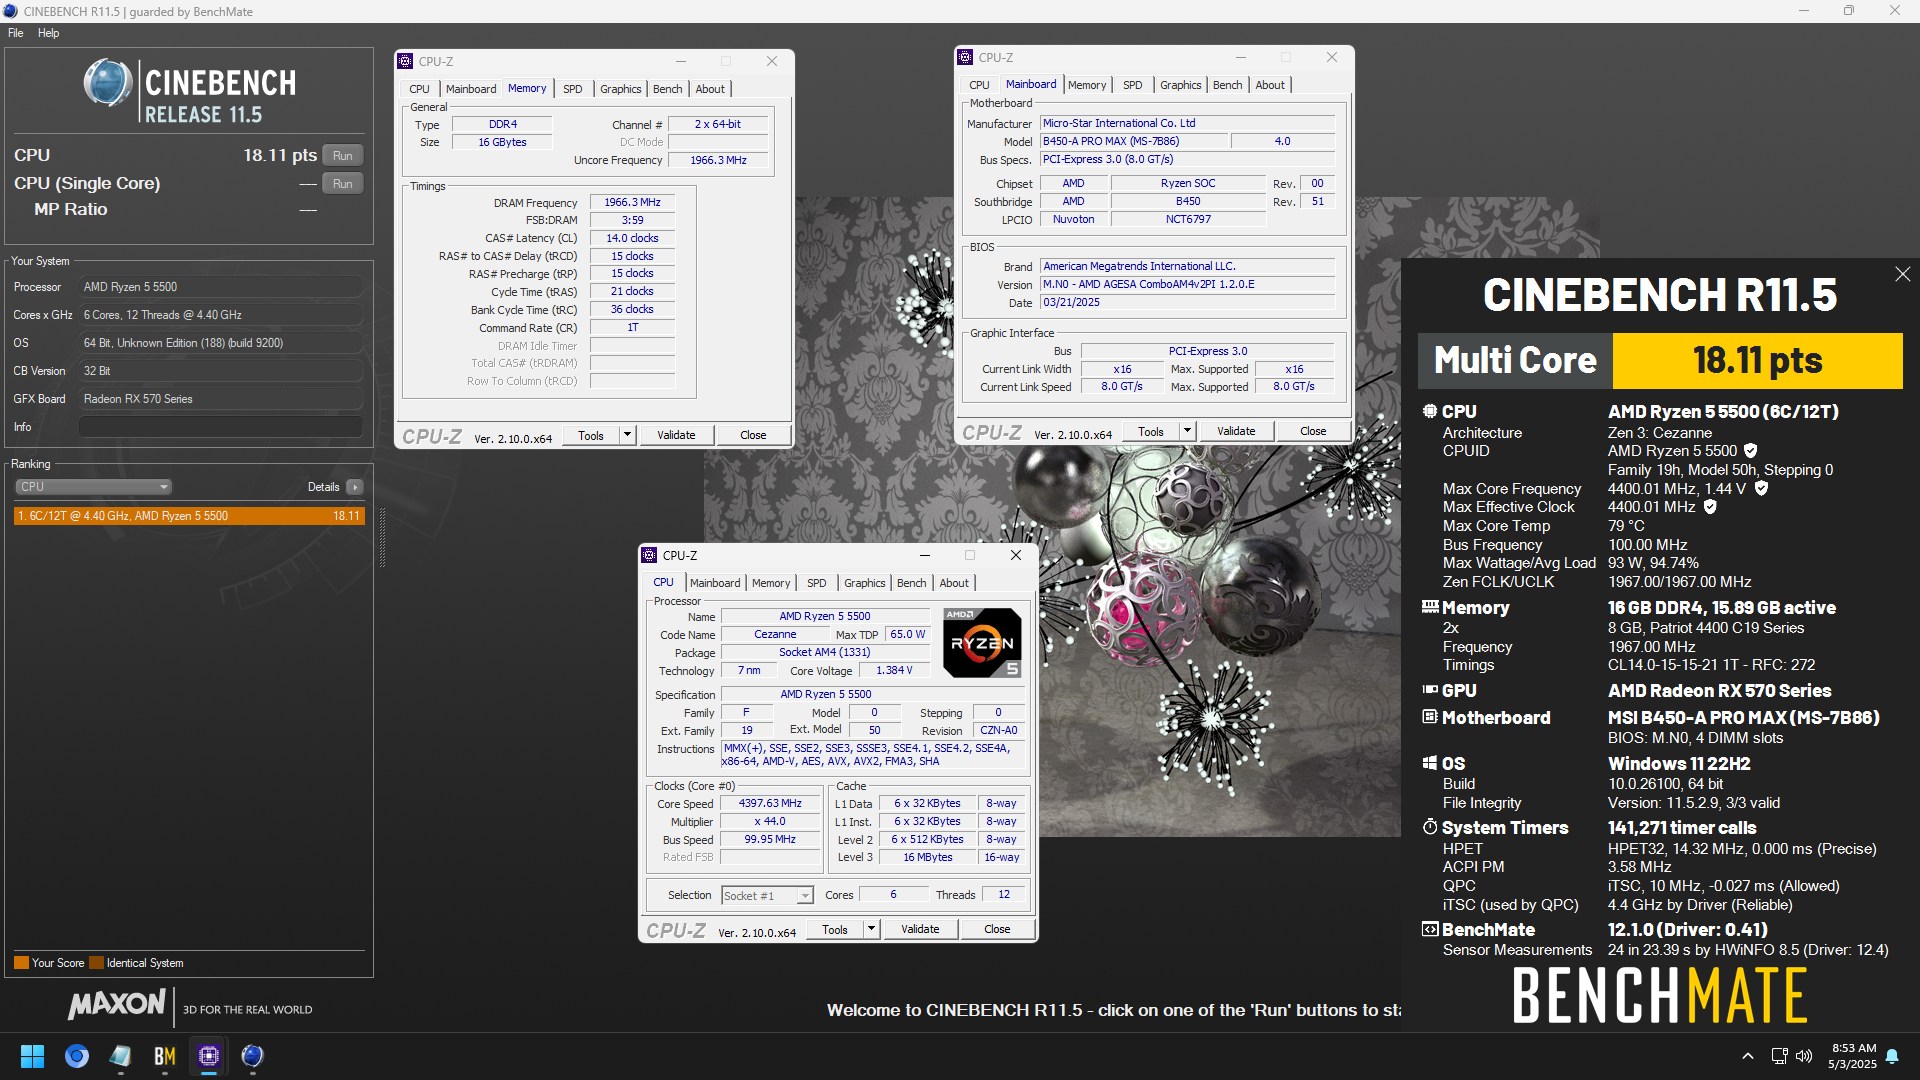This screenshot has height=1080, width=1920.
Task: Click the DRAM Frequency 1966.3 MHz value
Action: pyautogui.click(x=632, y=202)
